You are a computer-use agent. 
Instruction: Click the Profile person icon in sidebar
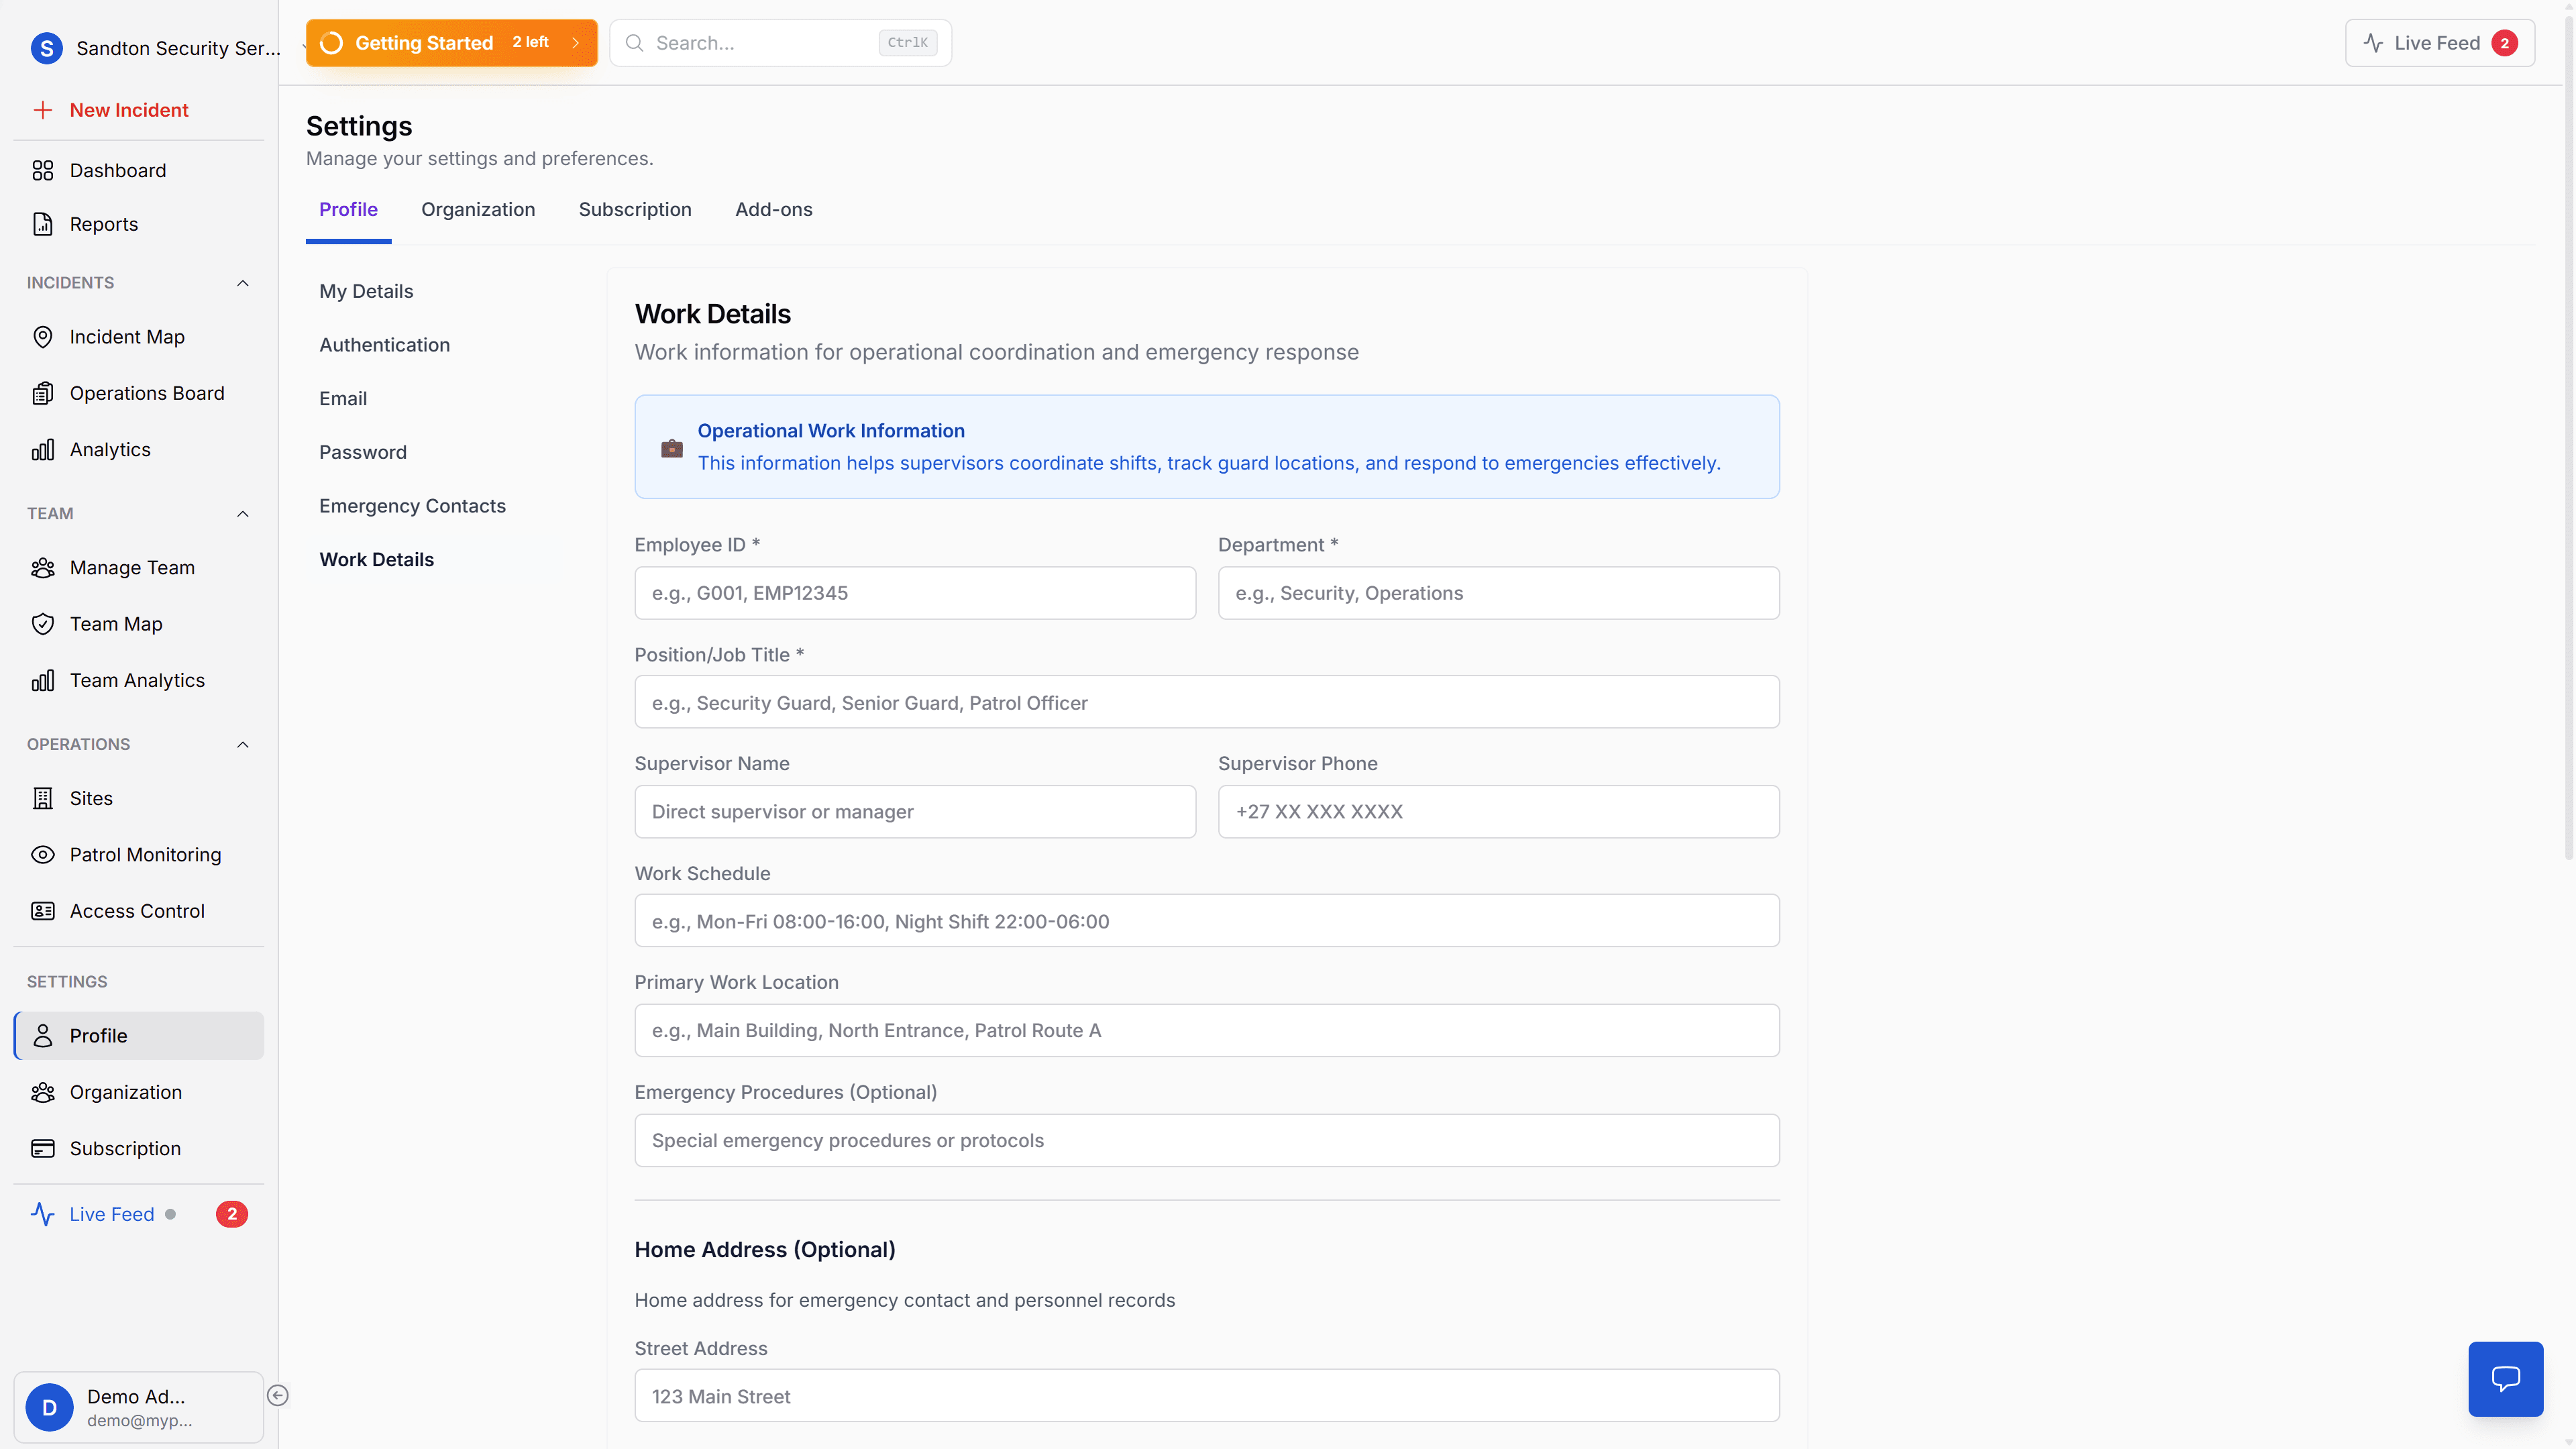point(43,1036)
